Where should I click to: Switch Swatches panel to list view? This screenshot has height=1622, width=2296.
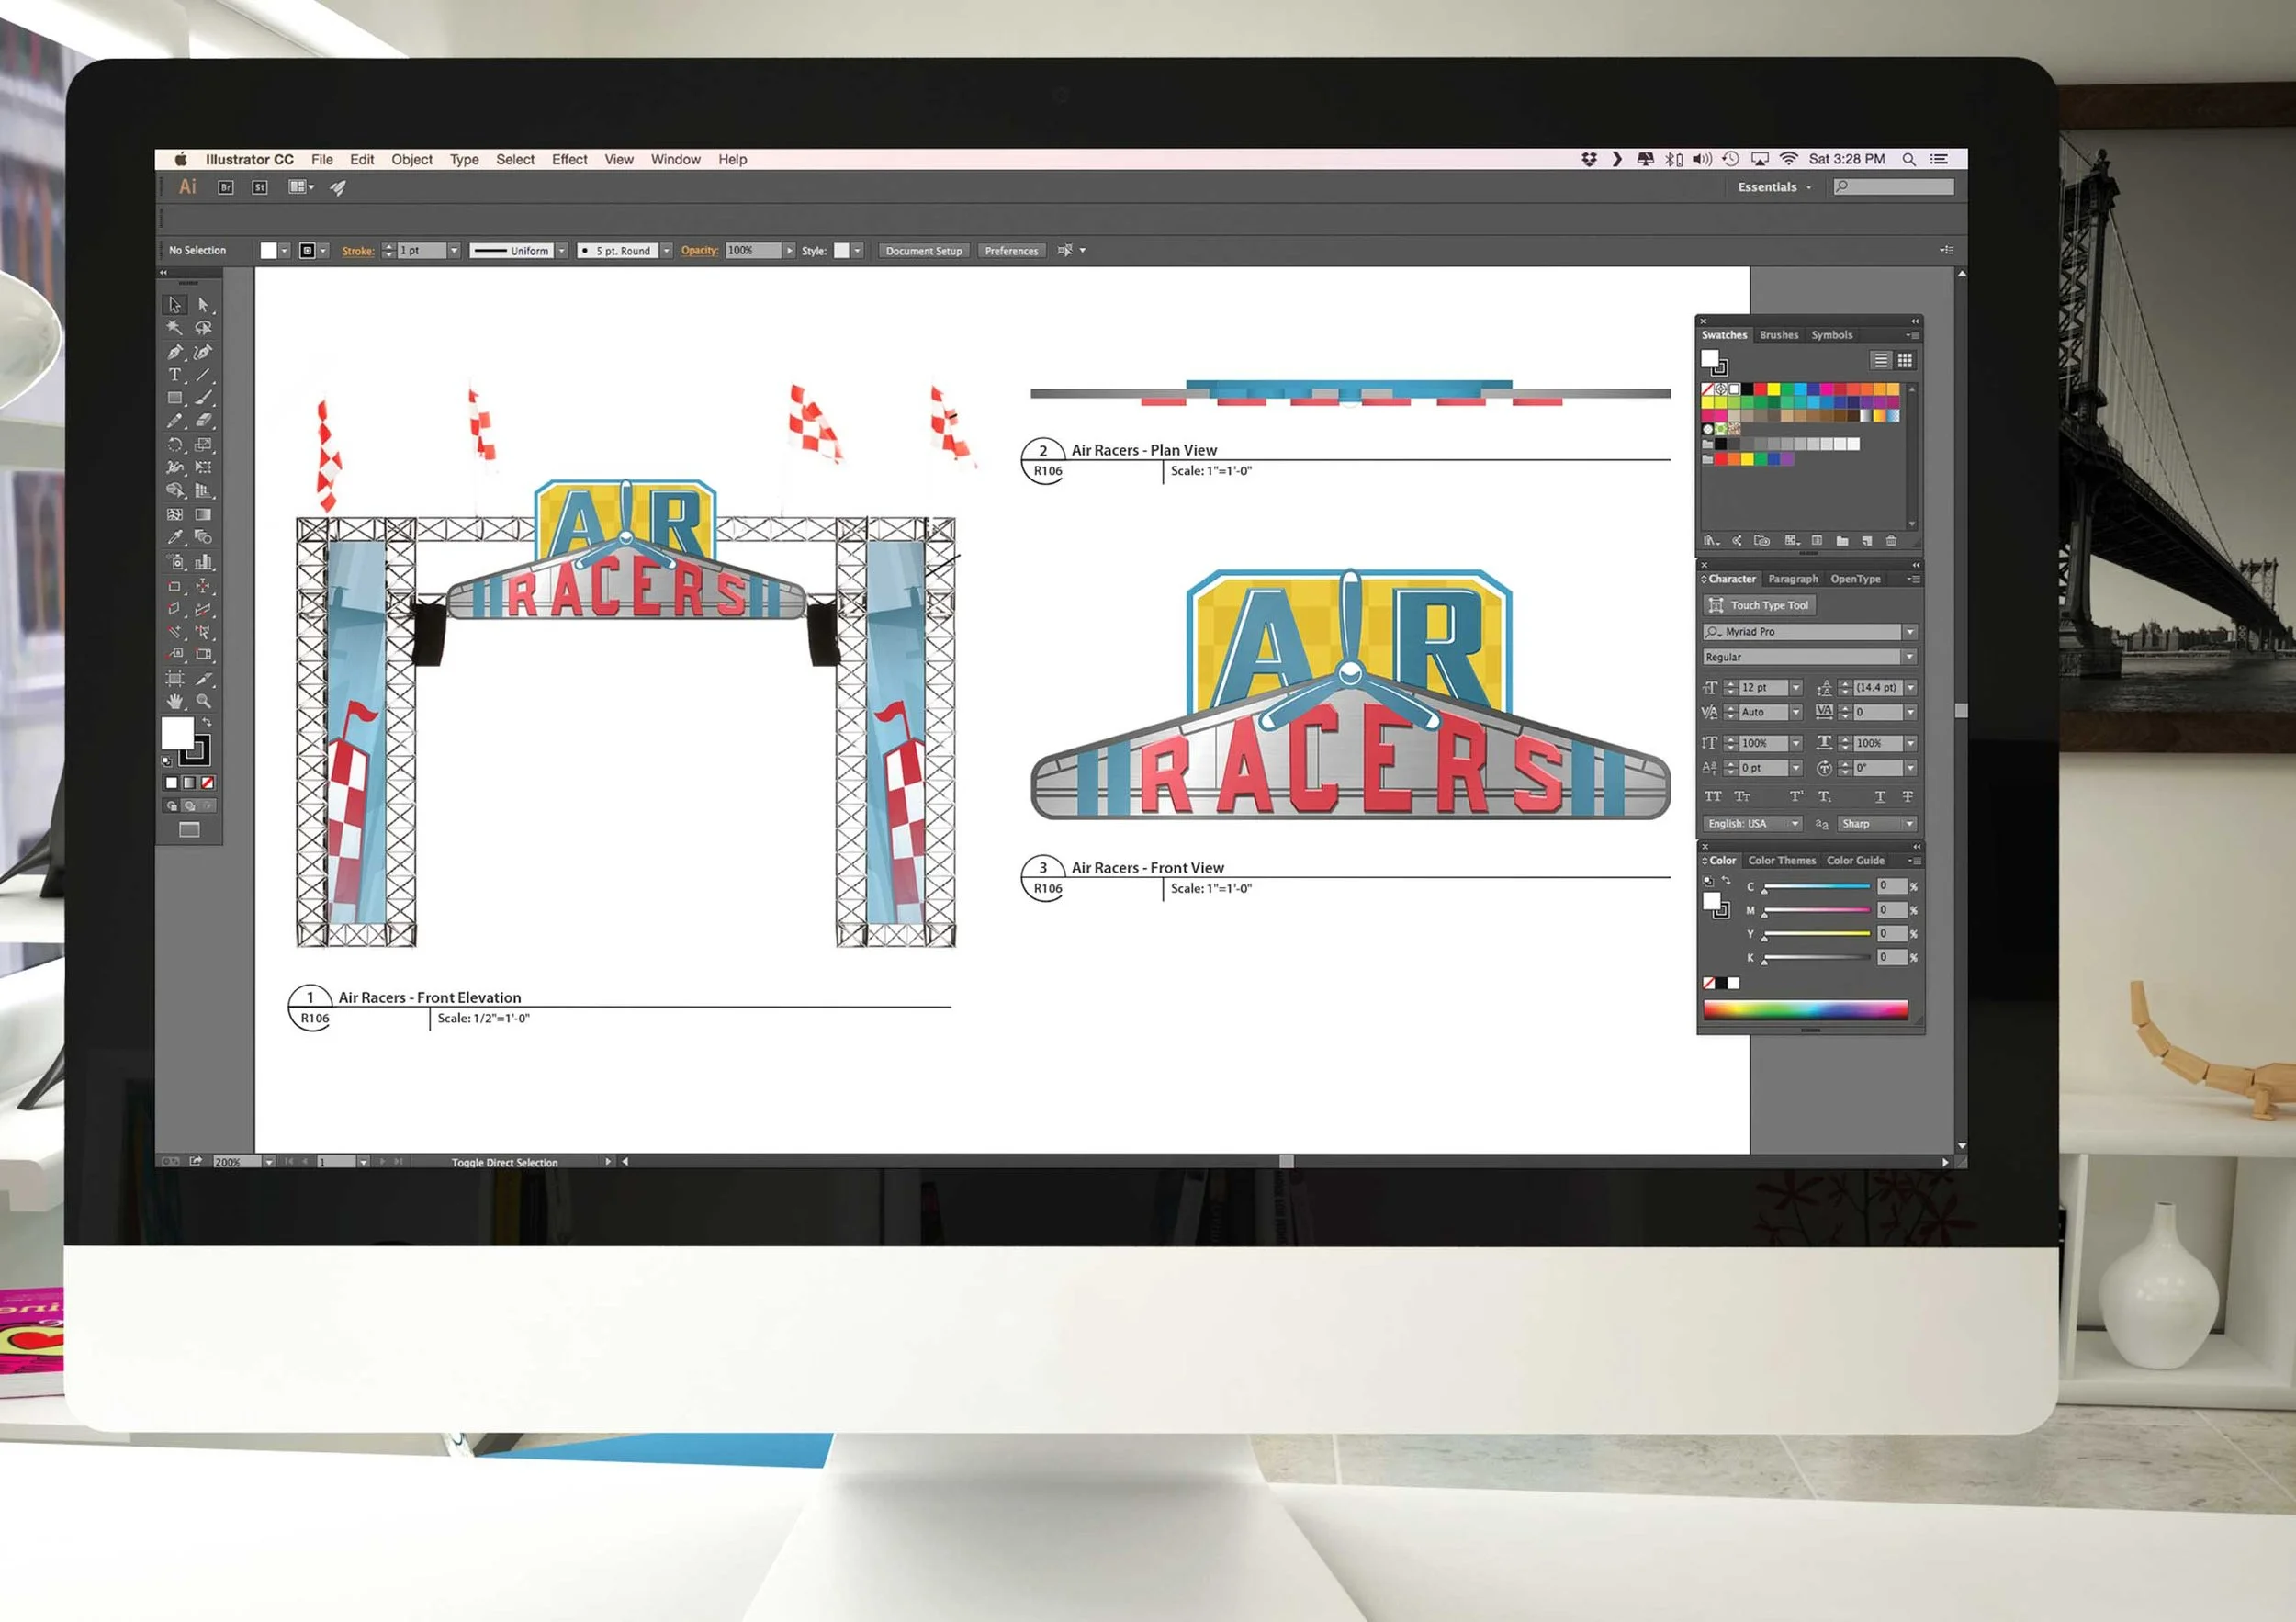[x=1881, y=360]
